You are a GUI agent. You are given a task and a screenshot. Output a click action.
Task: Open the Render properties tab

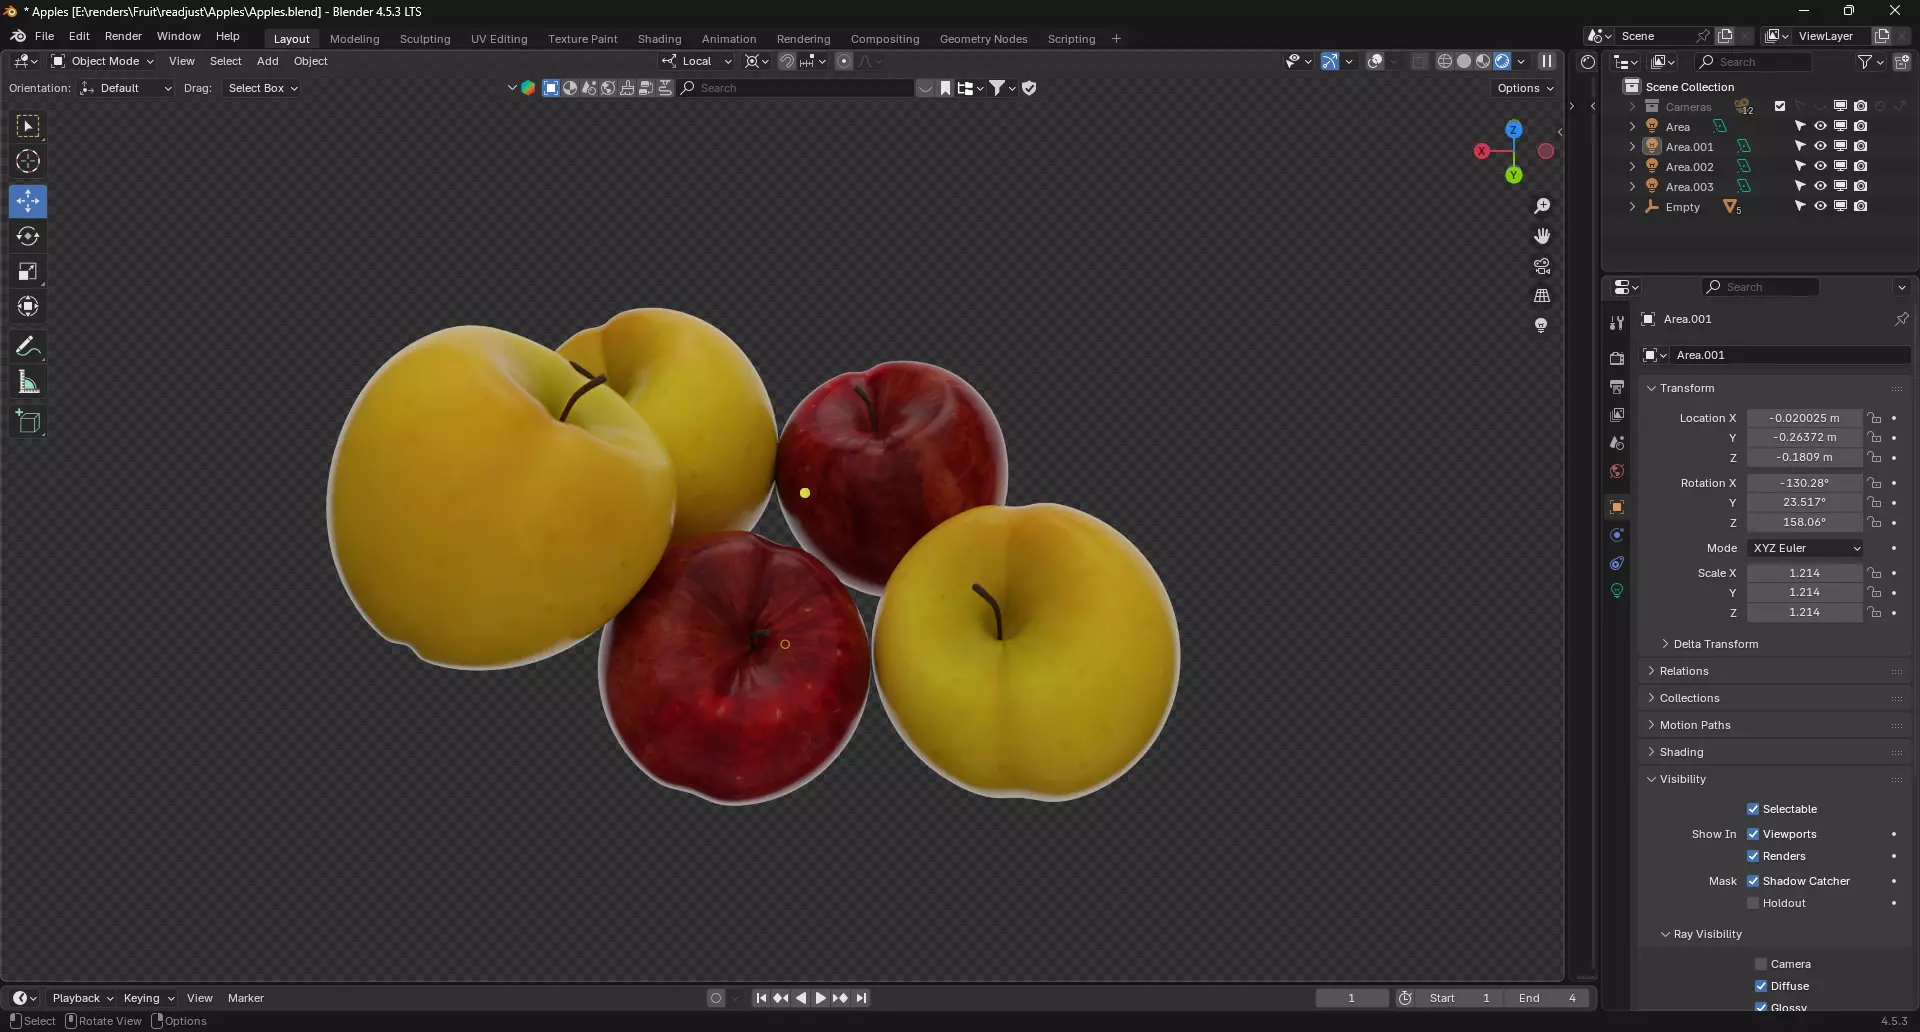[1617, 358]
